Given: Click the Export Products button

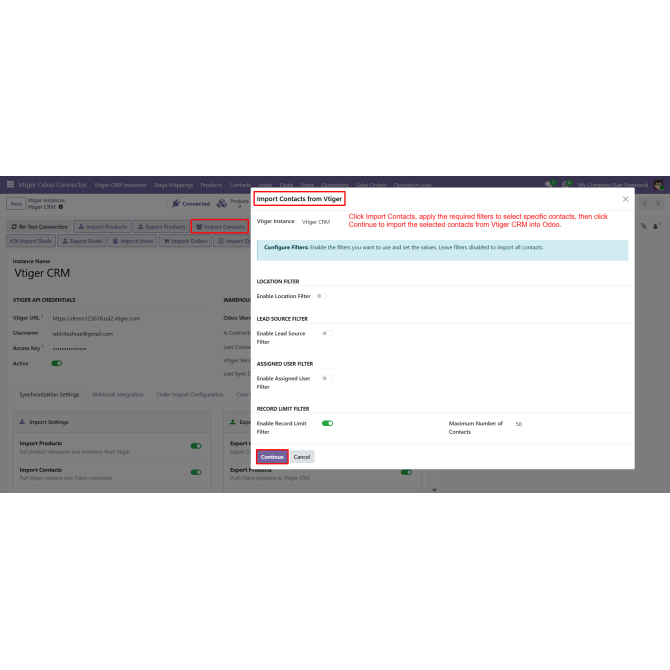Looking at the screenshot, I should pyautogui.click(x=161, y=226).
